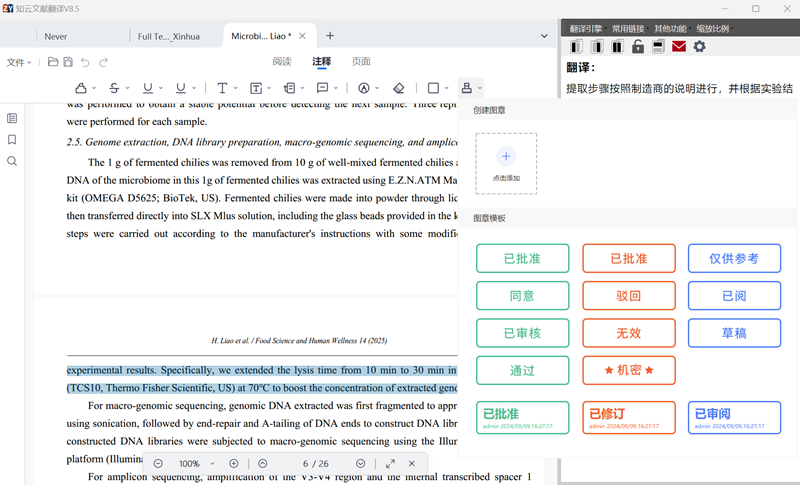Viewport: 800px width, 485px height.
Task: Select the highlighter pen tool
Action: coord(81,88)
